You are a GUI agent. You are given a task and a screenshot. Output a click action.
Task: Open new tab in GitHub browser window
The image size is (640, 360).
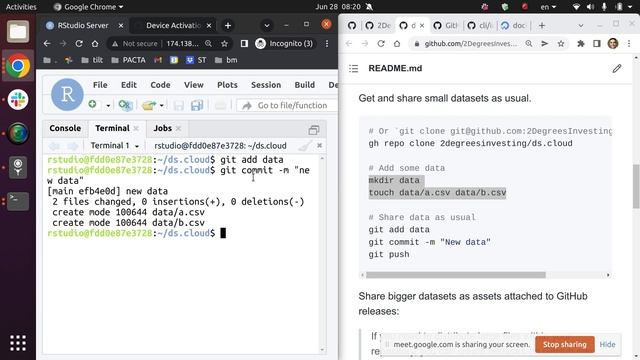(542, 25)
